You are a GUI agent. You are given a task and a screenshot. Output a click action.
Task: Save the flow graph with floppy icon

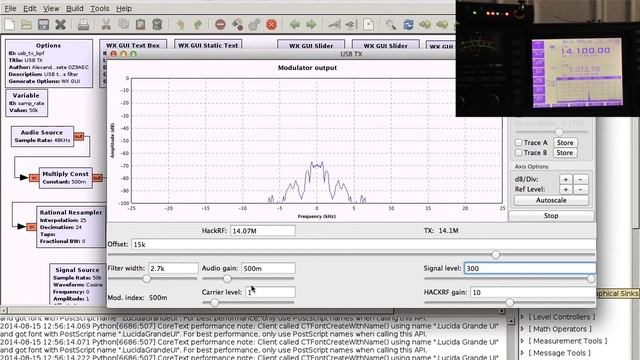coord(43,24)
